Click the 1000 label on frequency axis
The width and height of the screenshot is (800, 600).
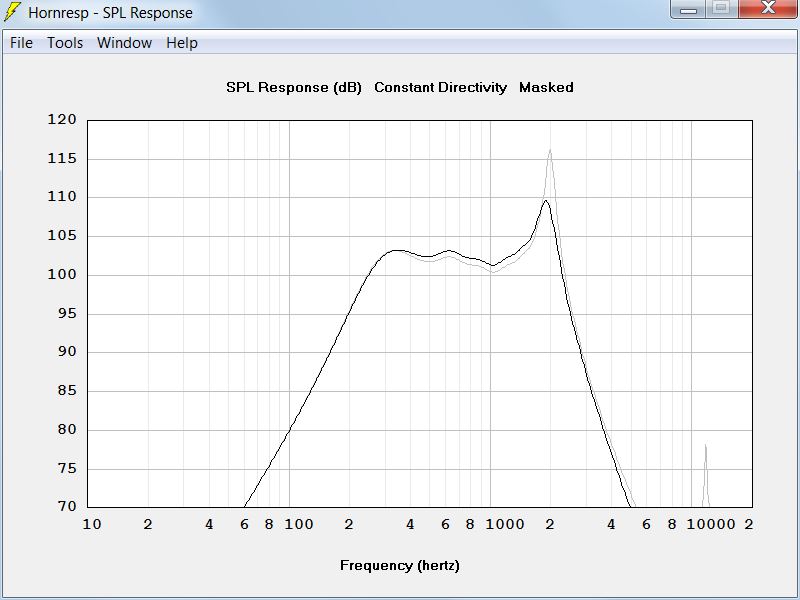(505, 524)
